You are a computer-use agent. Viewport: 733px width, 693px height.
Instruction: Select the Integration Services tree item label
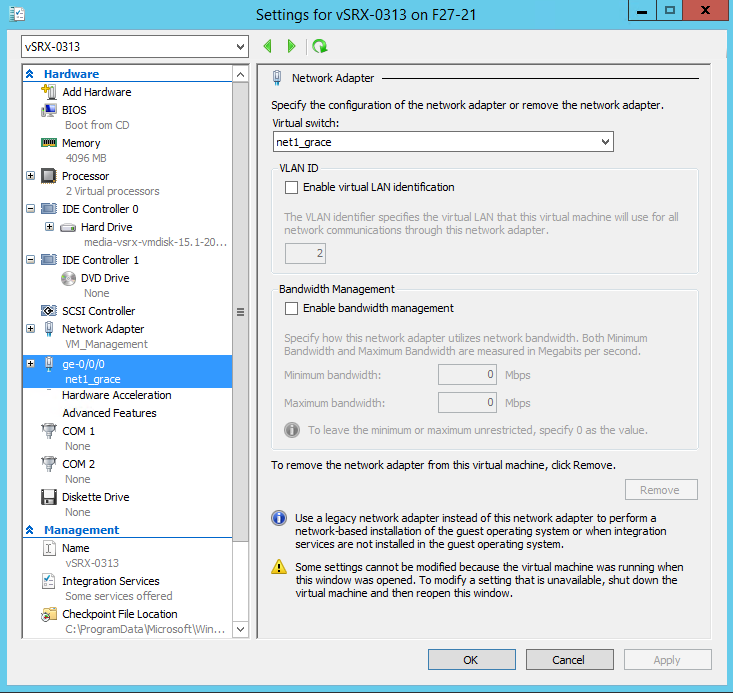click(x=111, y=581)
